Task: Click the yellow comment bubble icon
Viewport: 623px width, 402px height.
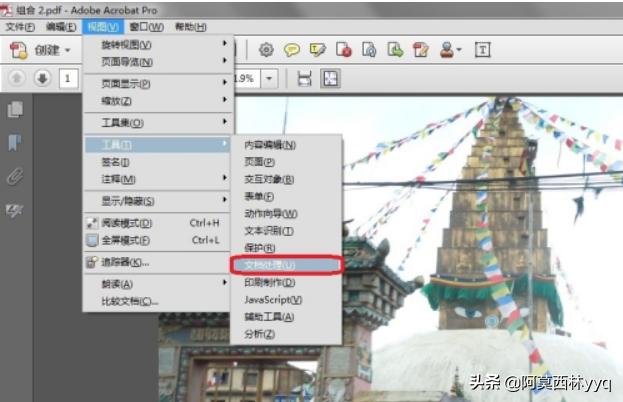Action: point(292,50)
